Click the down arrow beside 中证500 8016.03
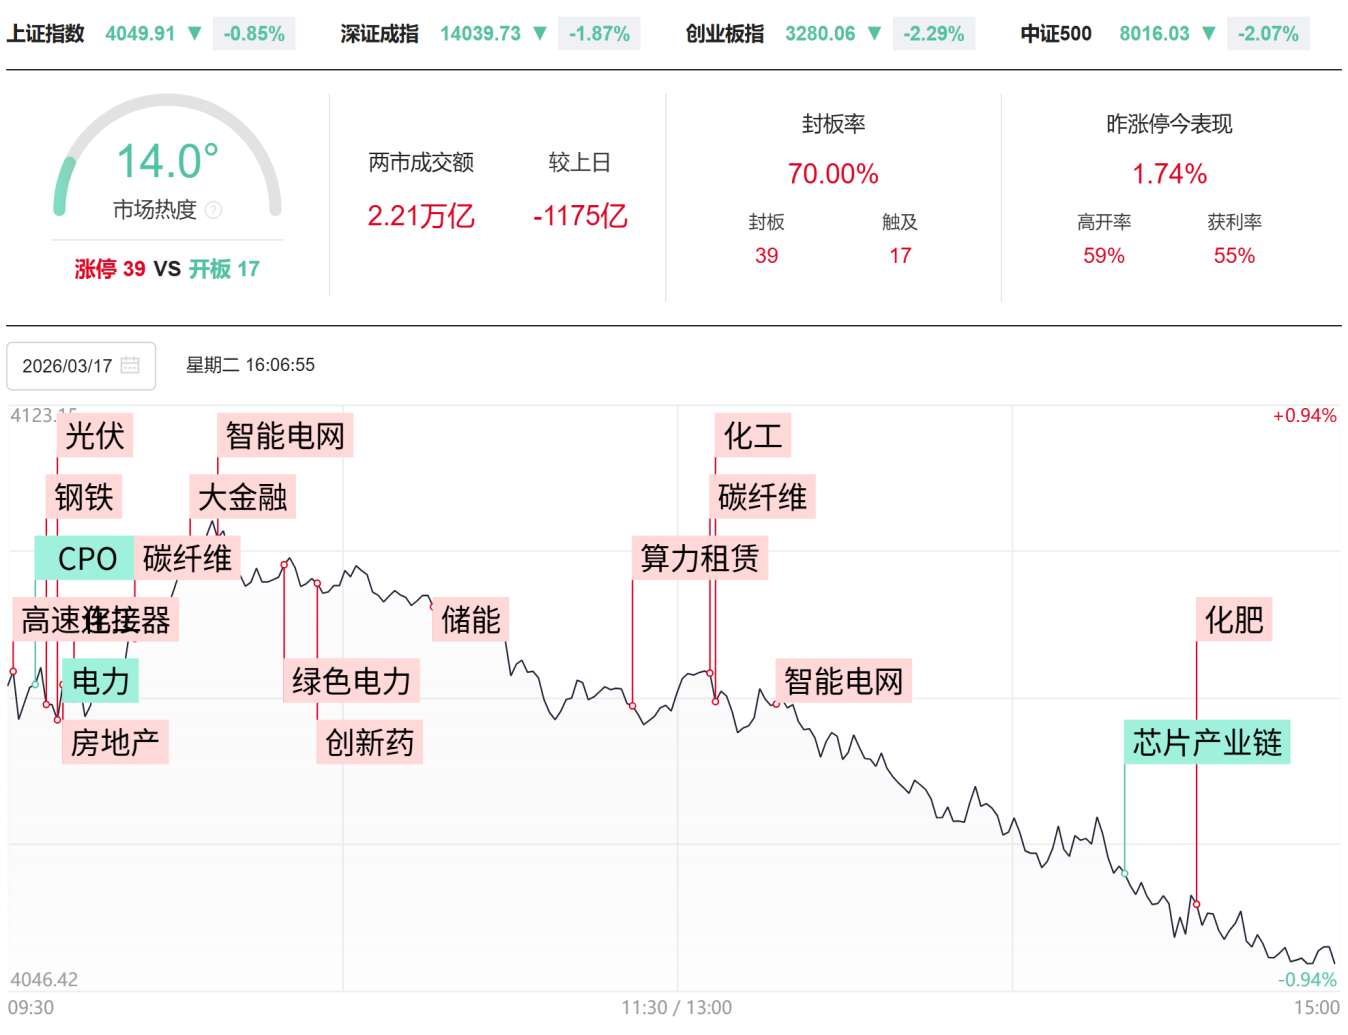This screenshot has height=1035, width=1348. [1209, 34]
